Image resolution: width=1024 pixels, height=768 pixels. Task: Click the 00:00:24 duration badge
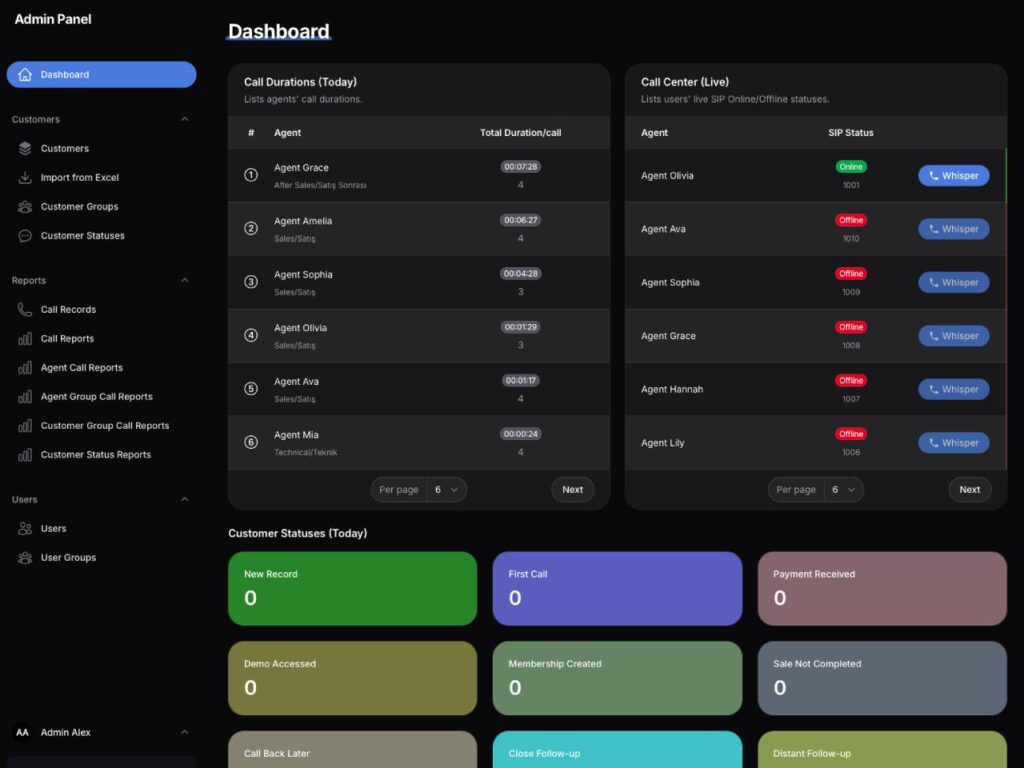click(x=520, y=434)
